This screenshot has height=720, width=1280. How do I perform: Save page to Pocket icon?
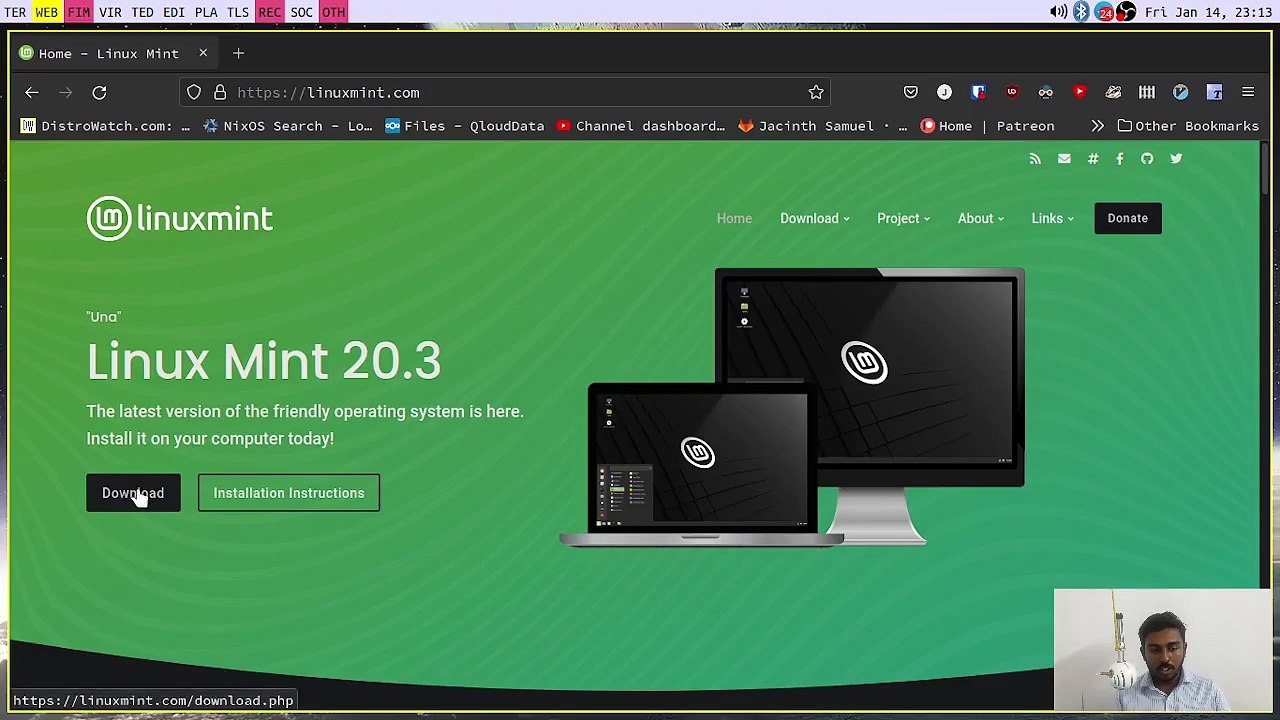910,92
